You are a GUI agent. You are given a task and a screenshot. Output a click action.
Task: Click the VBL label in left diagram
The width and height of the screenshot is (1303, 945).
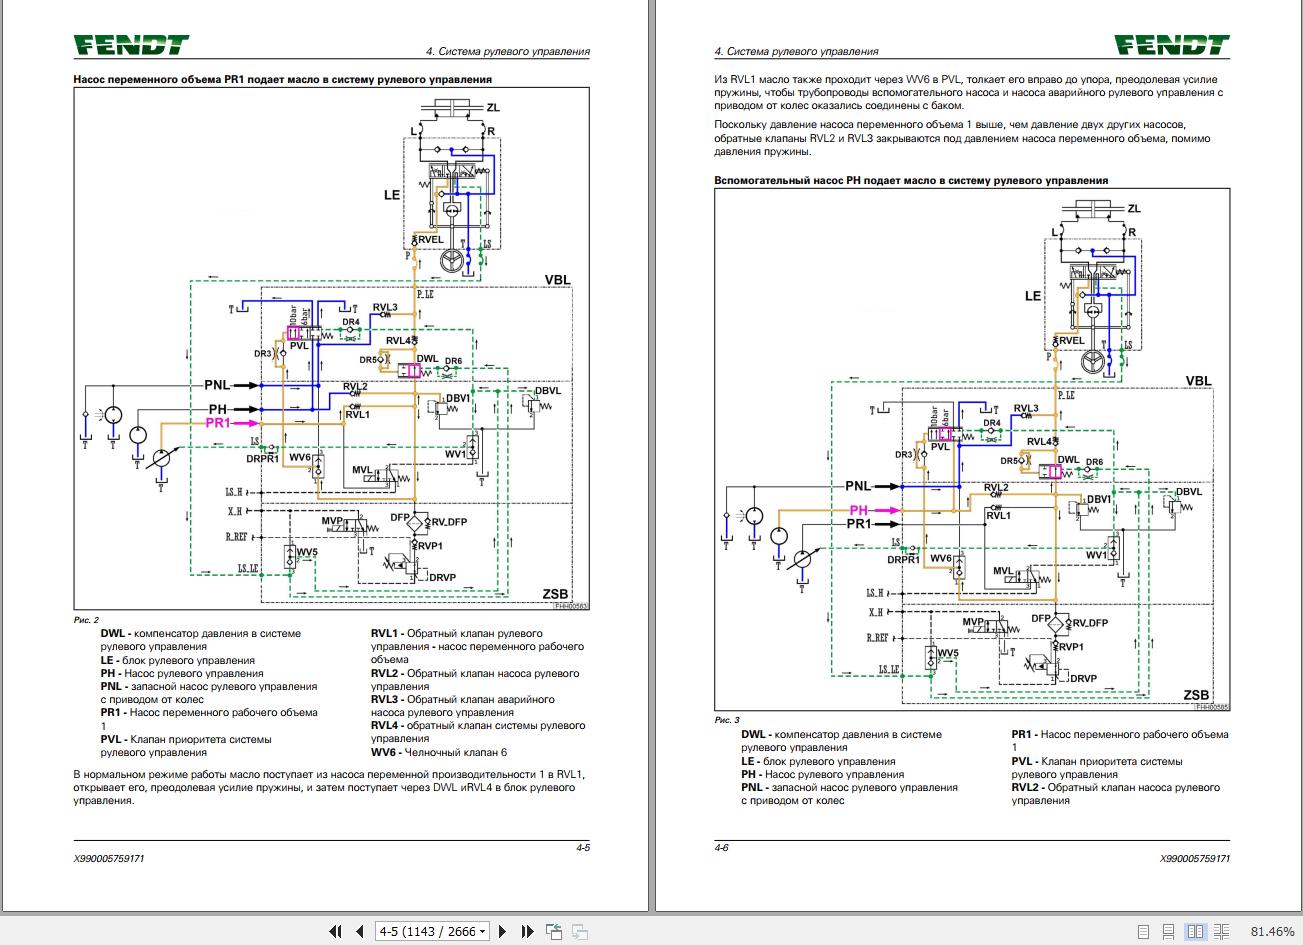[x=556, y=279]
